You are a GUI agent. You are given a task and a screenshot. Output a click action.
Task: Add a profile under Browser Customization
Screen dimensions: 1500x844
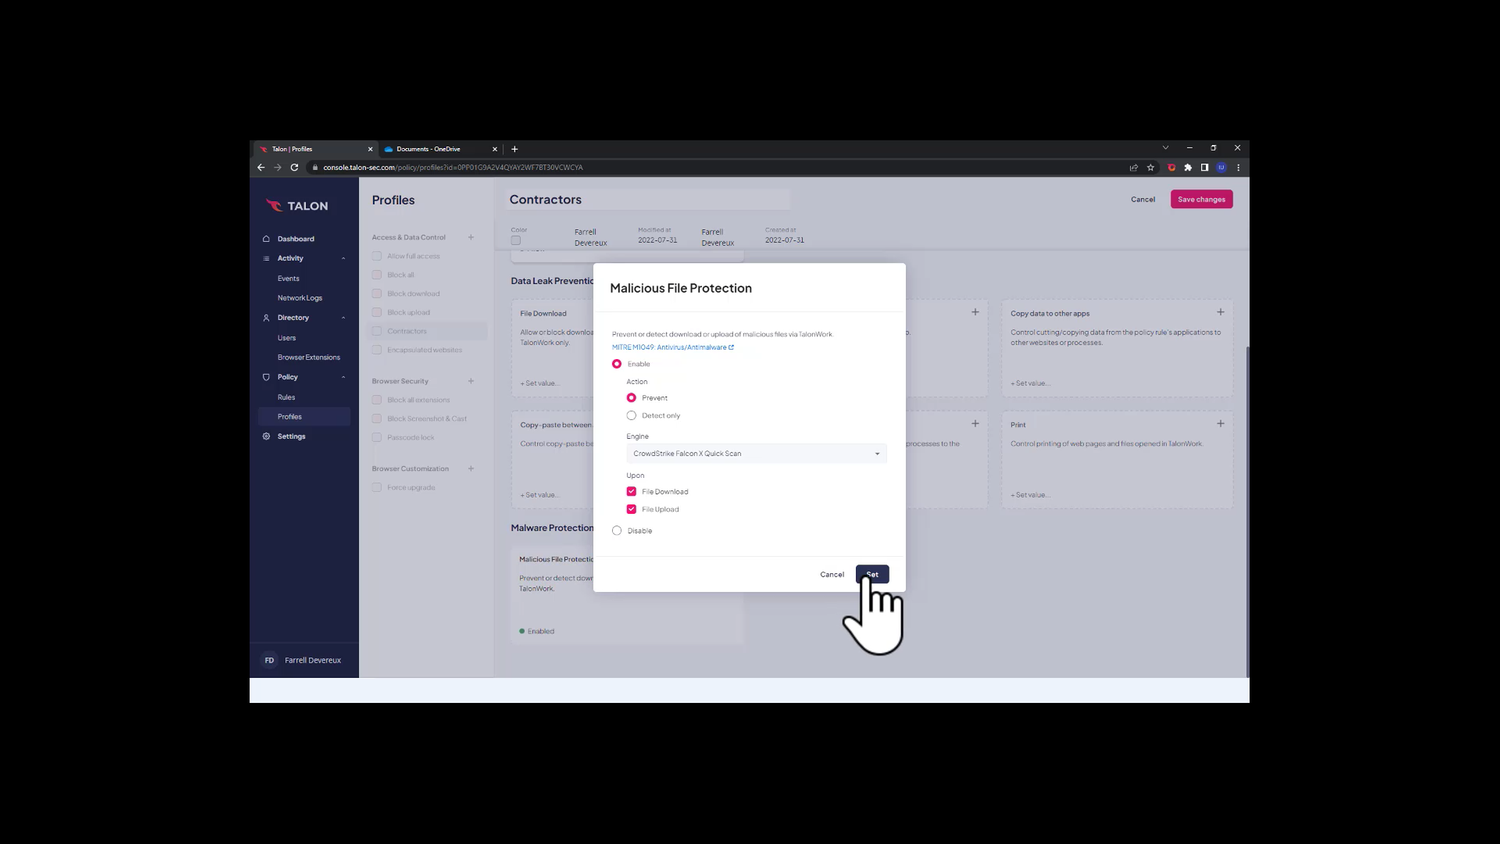click(471, 468)
